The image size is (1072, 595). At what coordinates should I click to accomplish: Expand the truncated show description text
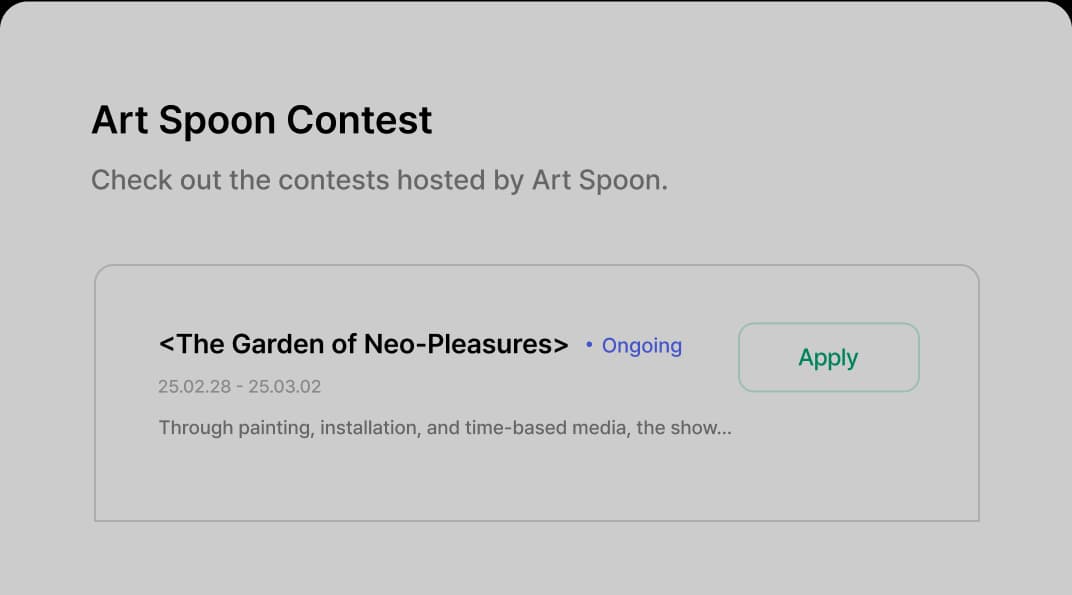click(445, 427)
